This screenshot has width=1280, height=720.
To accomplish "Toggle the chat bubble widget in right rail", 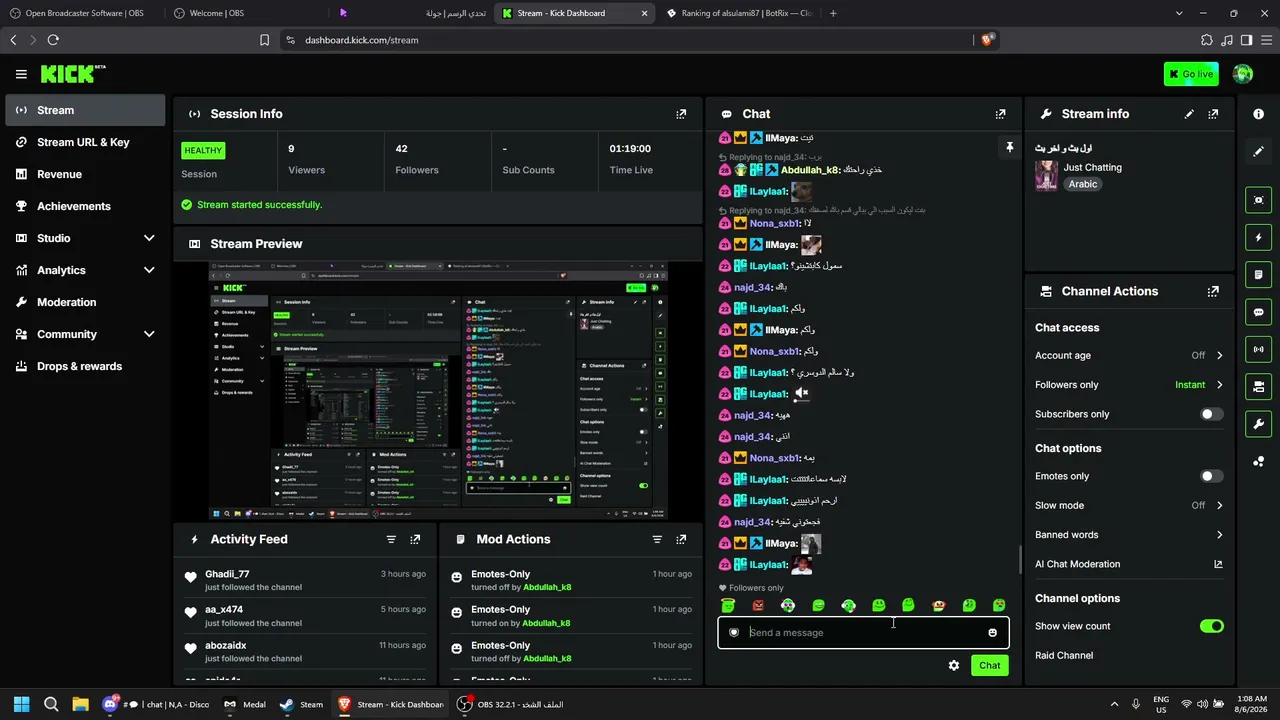I will pyautogui.click(x=1258, y=312).
